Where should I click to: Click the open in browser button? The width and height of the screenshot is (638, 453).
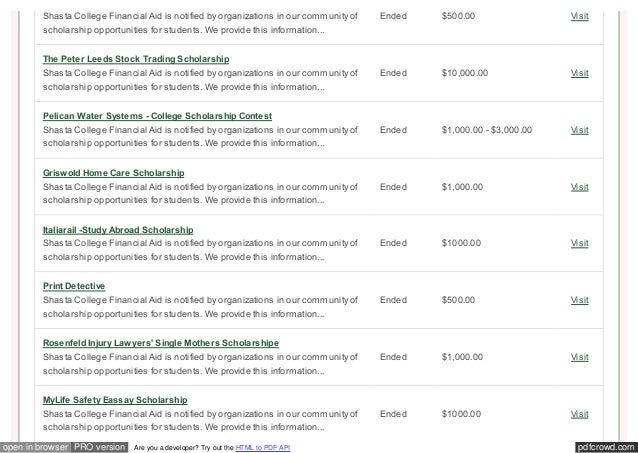click(x=35, y=447)
